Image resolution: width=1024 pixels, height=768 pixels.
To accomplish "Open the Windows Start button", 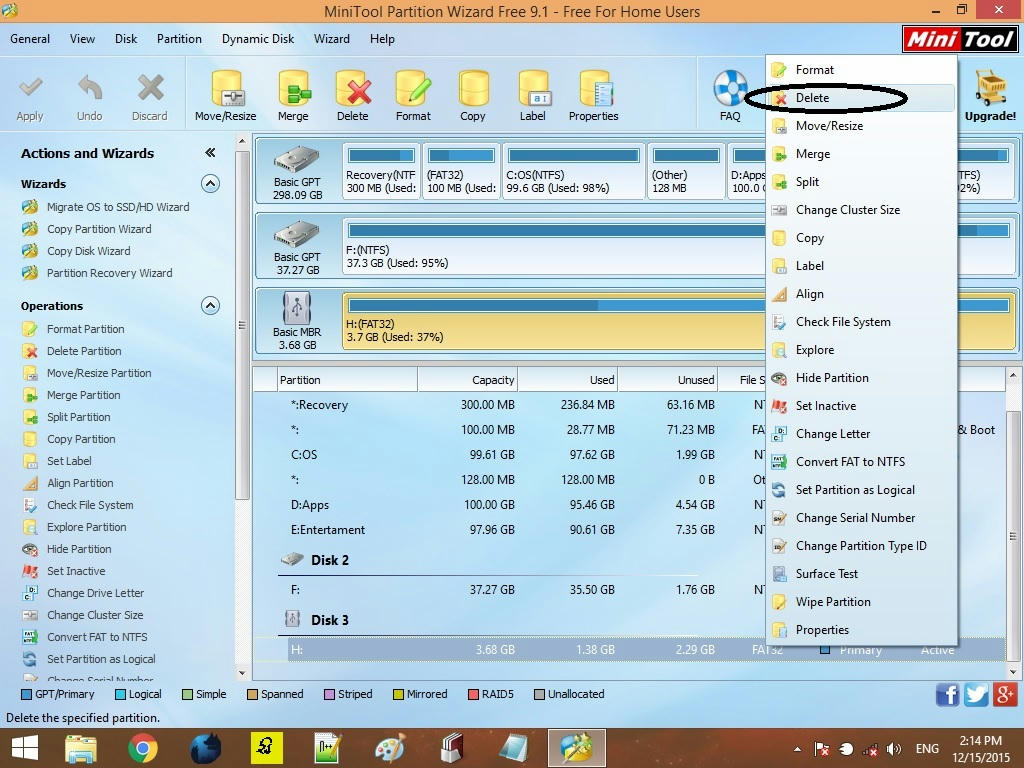I will (x=25, y=748).
